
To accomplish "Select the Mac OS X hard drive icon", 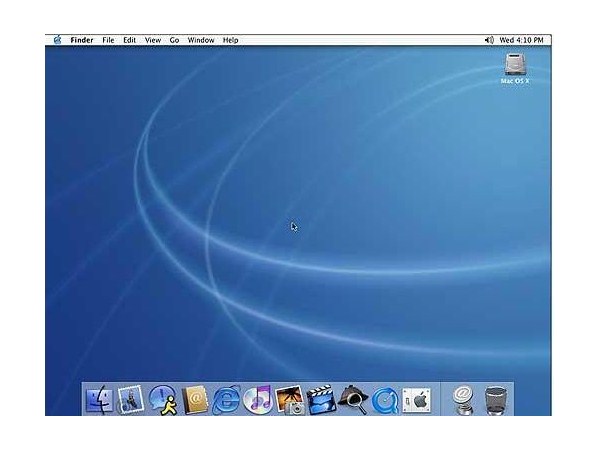I will [x=515, y=64].
